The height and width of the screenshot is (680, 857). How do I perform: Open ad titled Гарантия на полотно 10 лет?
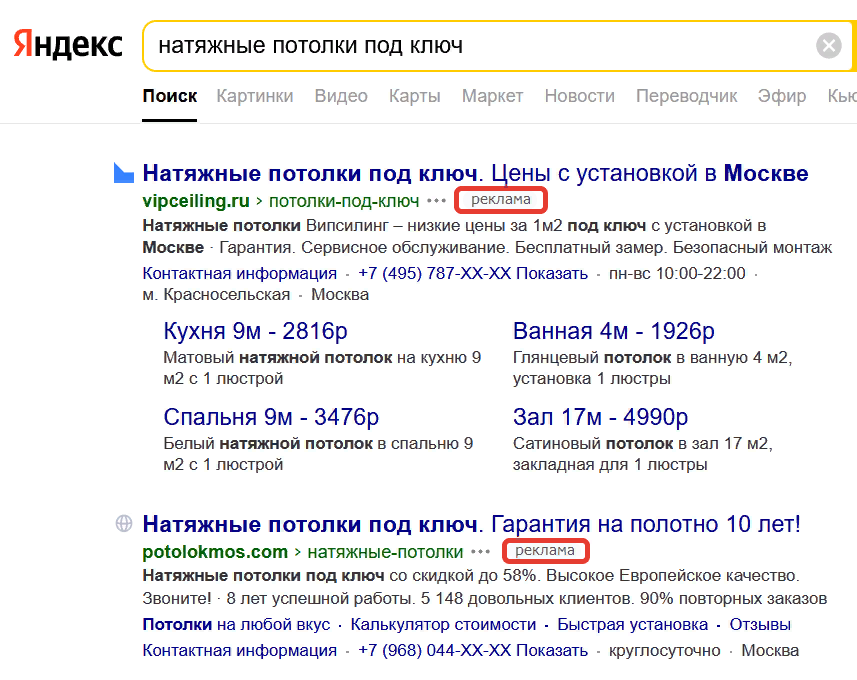pyautogui.click(x=471, y=524)
